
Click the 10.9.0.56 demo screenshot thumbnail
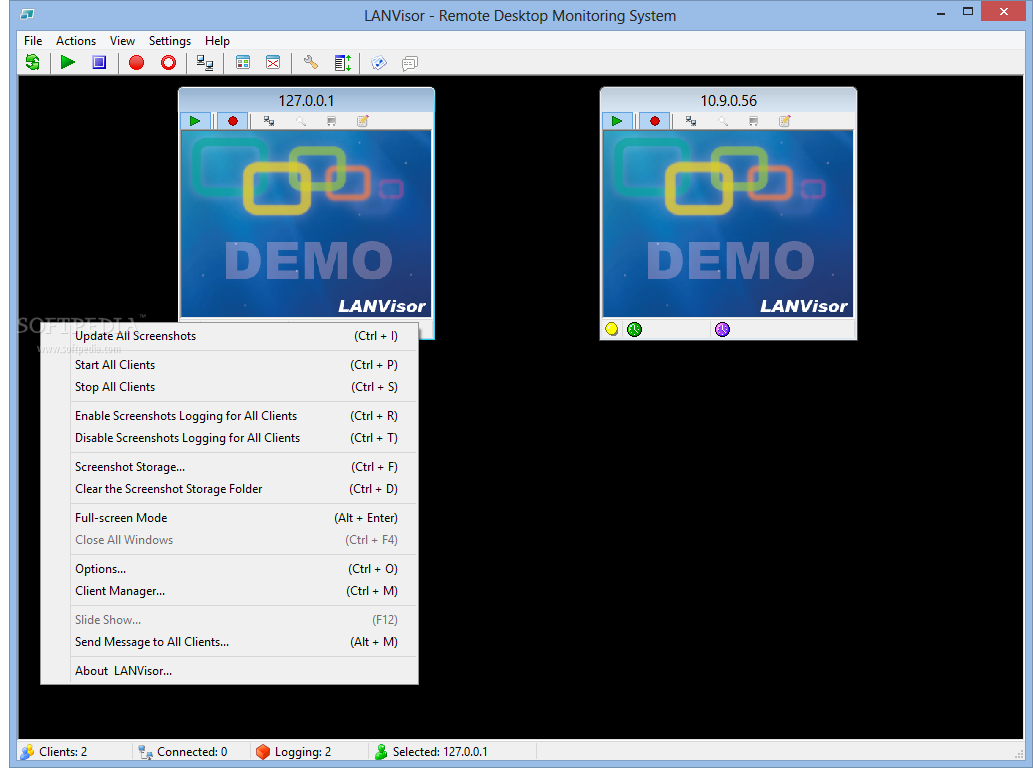pos(728,224)
